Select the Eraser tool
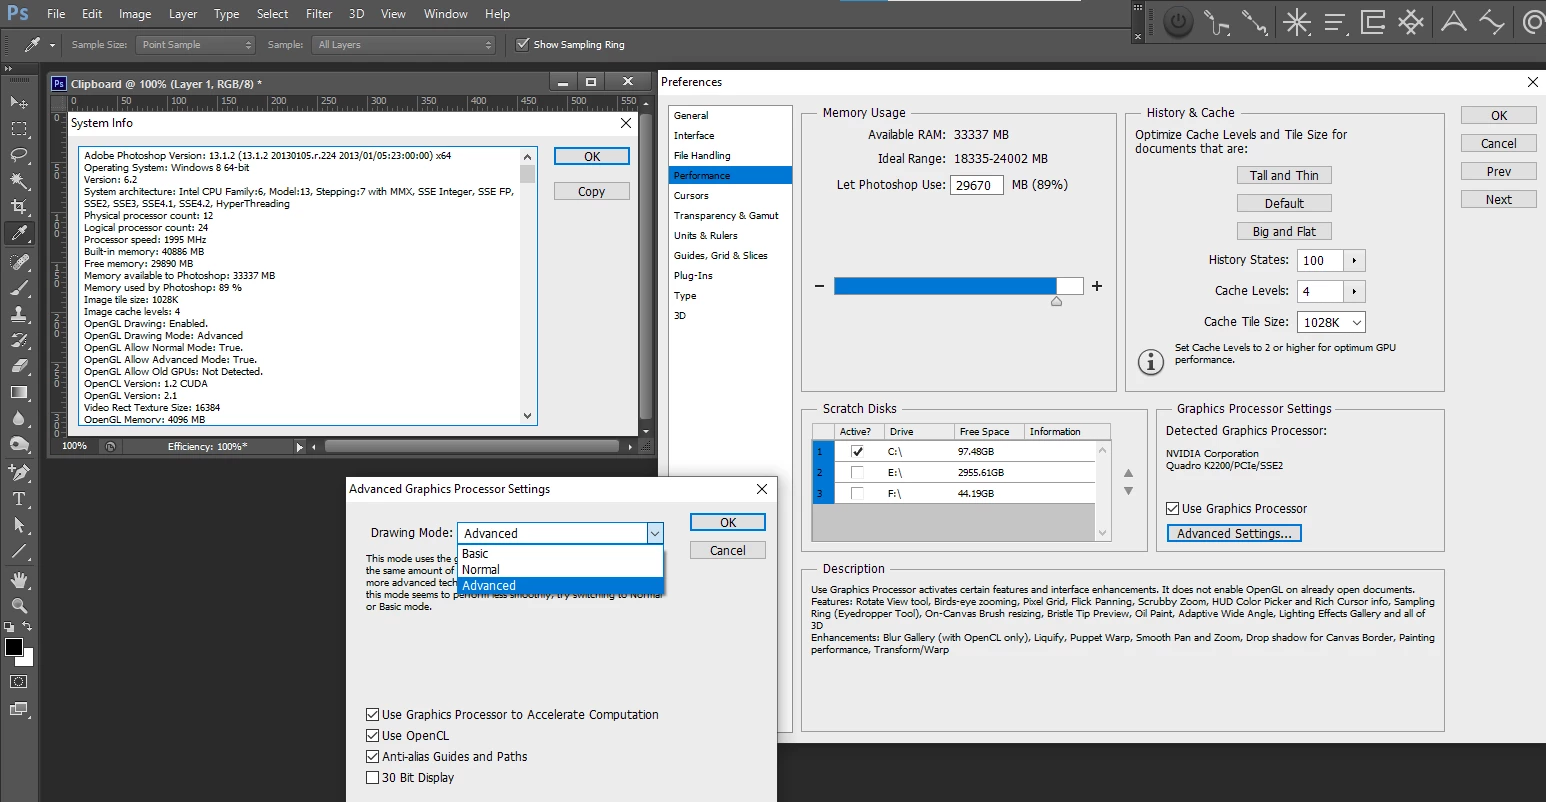This screenshot has width=1546, height=802. [x=19, y=366]
